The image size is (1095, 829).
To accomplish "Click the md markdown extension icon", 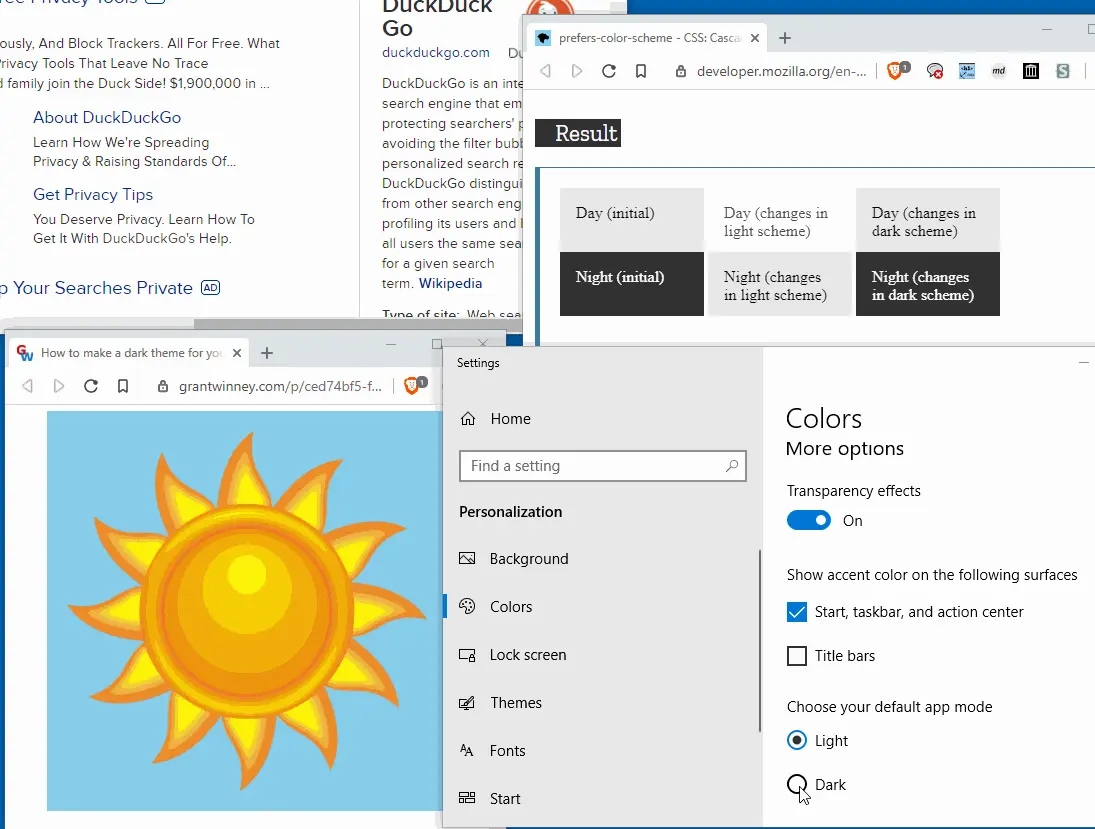I will [999, 71].
